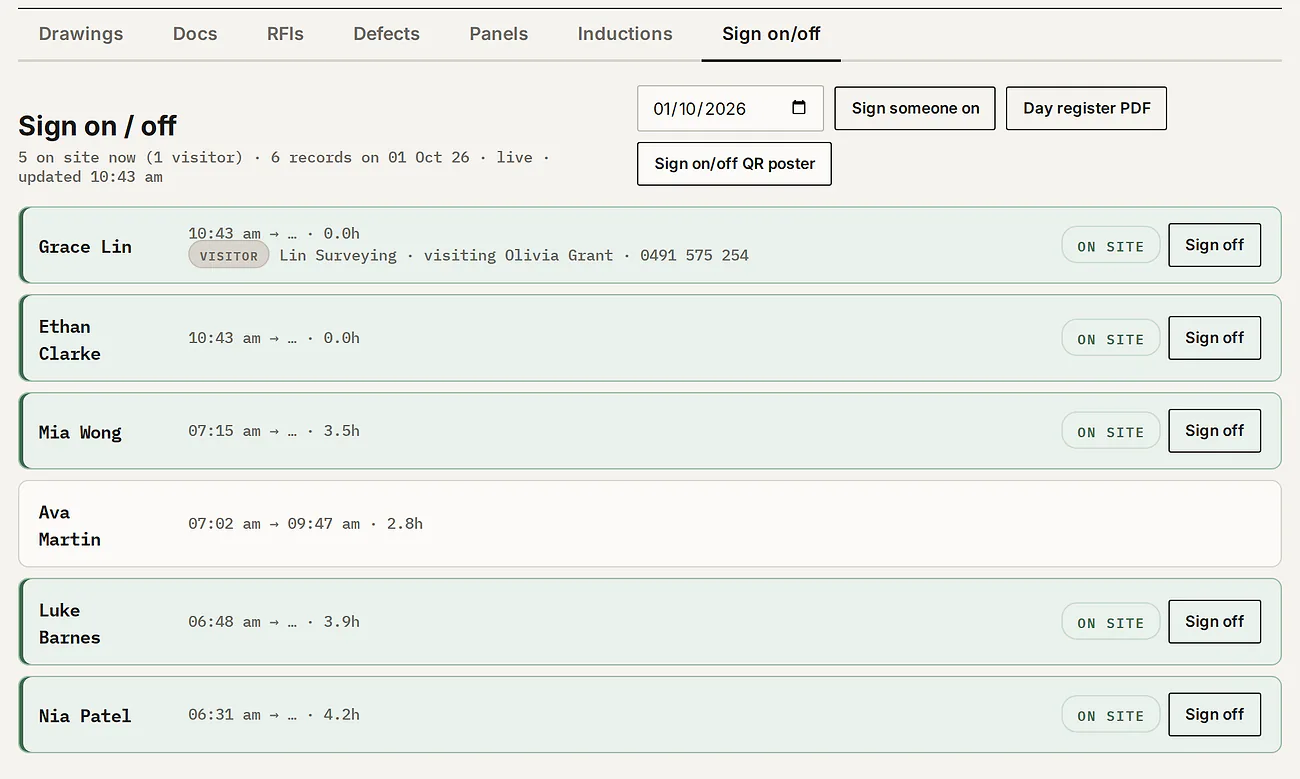Sign off Mia Wong
This screenshot has width=1300, height=779.
tap(1214, 431)
